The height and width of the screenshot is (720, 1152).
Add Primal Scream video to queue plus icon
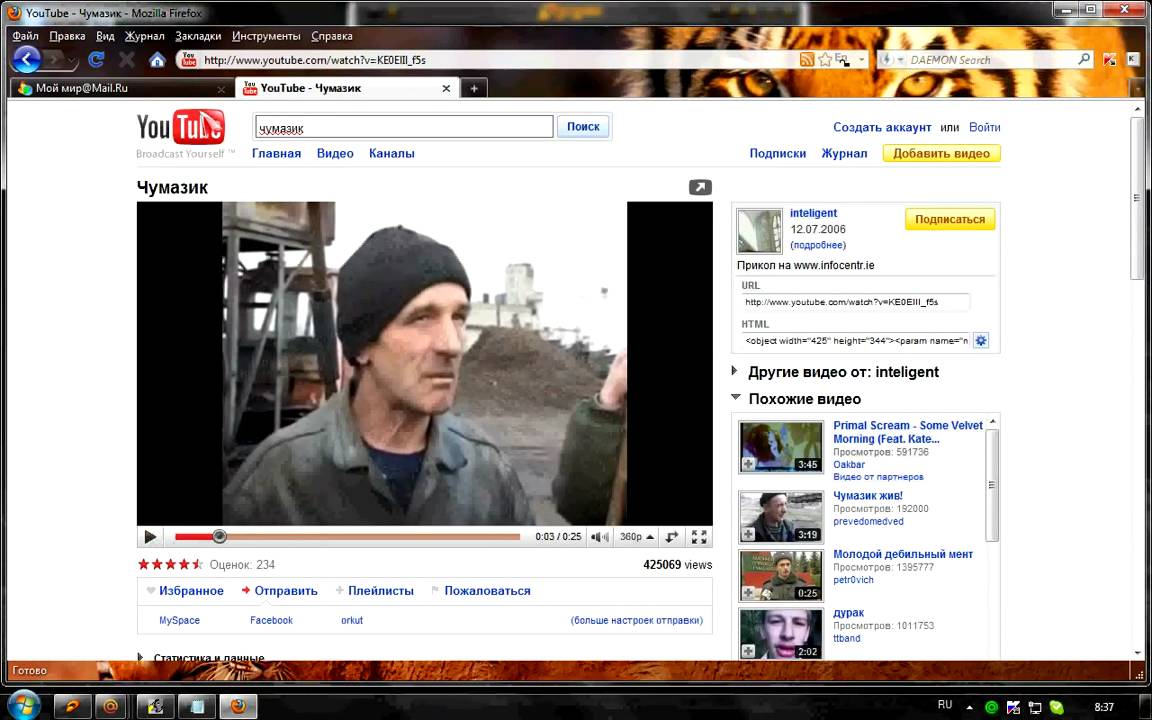coord(748,464)
